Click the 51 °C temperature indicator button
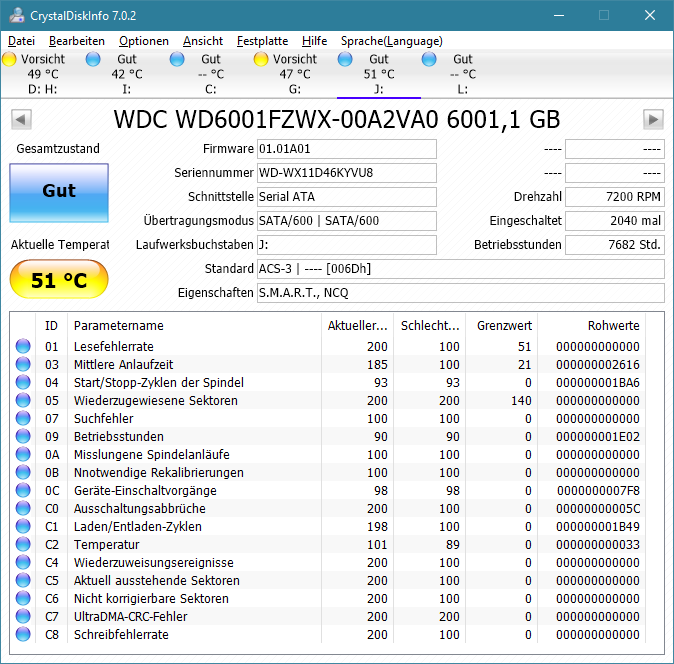674x664 pixels. pos(59,279)
